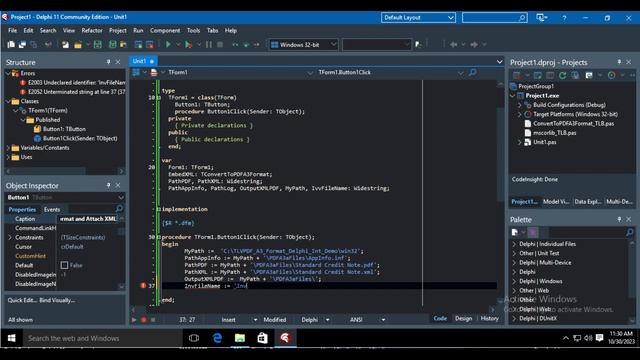Click the Bind Visually link
The image size is (640, 360).
click(x=57, y=300)
